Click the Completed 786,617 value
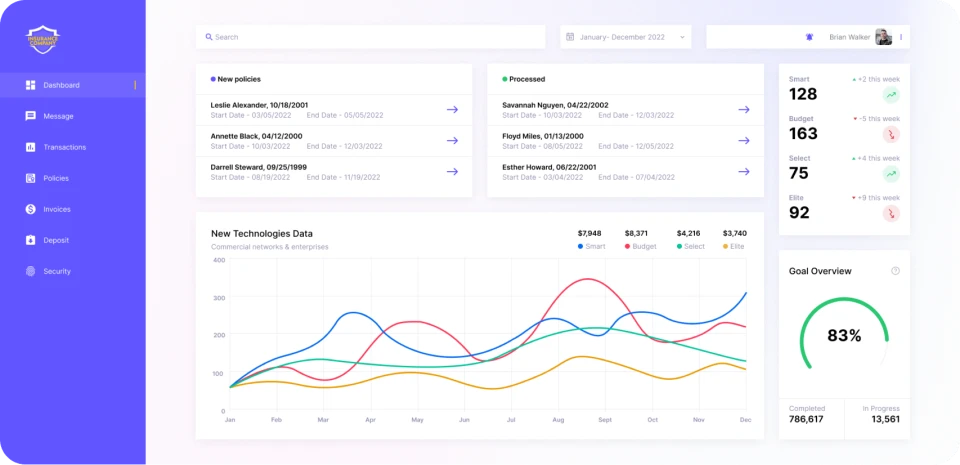This screenshot has width=960, height=465. (806, 419)
